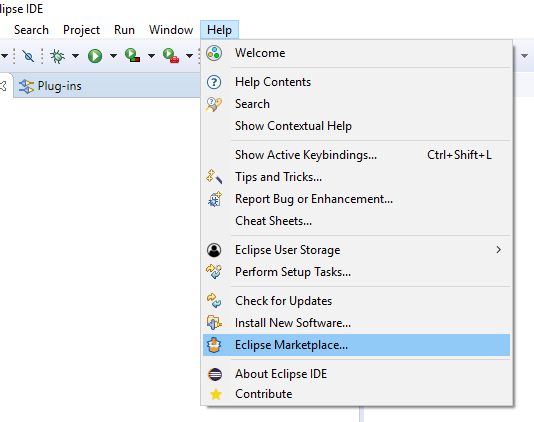The height and width of the screenshot is (422, 534).
Task: Toggle Skip All Breakpoints icon
Action: click(x=28, y=56)
